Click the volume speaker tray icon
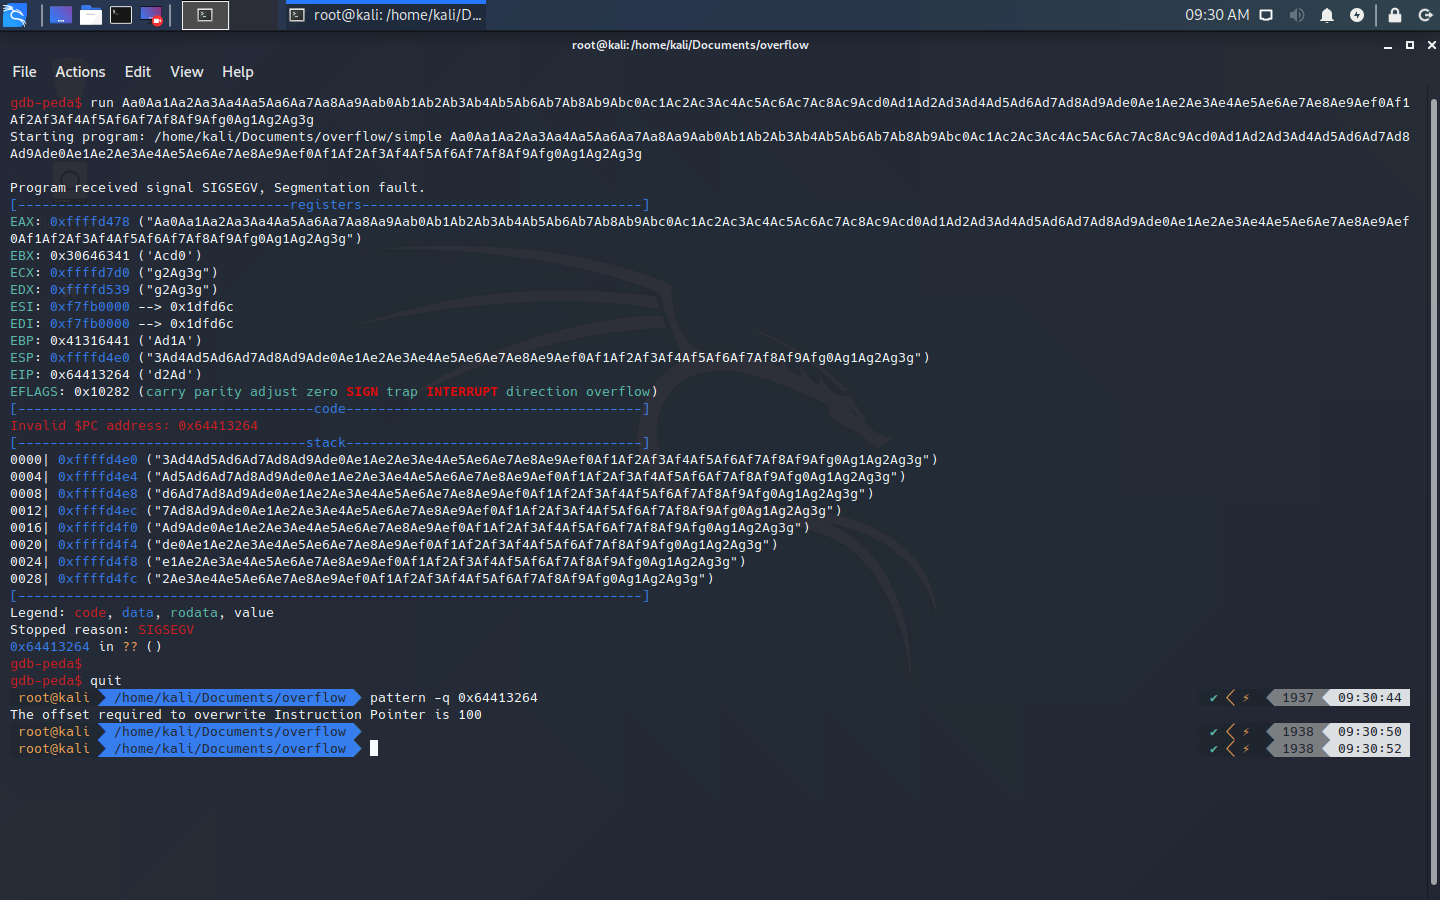The width and height of the screenshot is (1440, 900). (x=1297, y=15)
